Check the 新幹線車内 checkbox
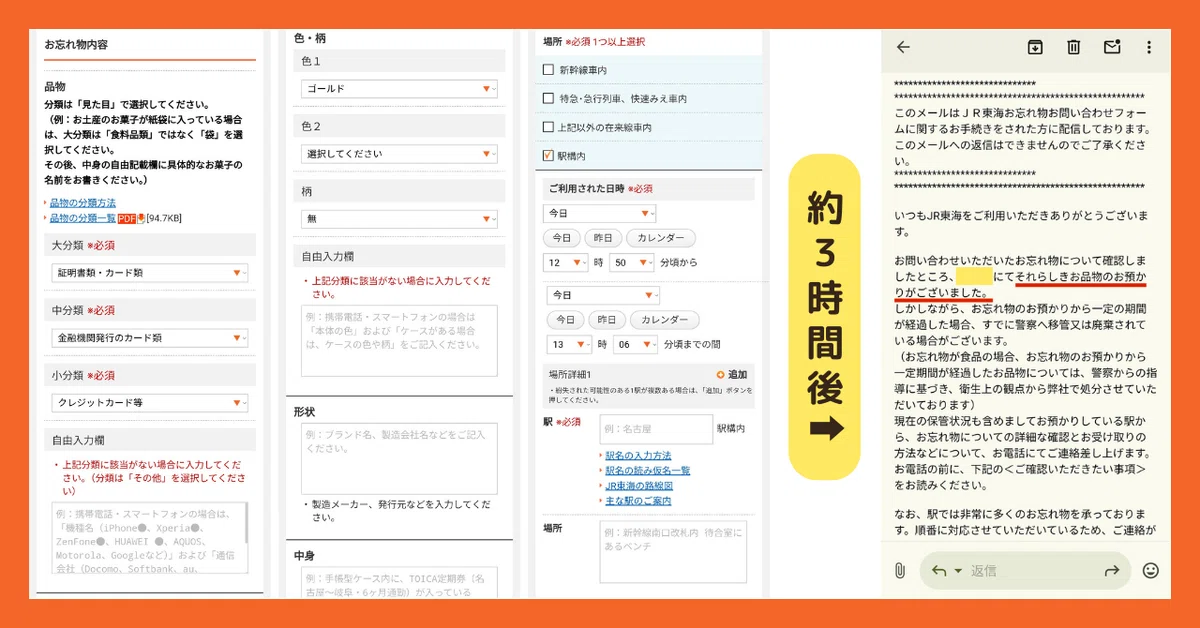The image size is (1200, 628). [547, 70]
